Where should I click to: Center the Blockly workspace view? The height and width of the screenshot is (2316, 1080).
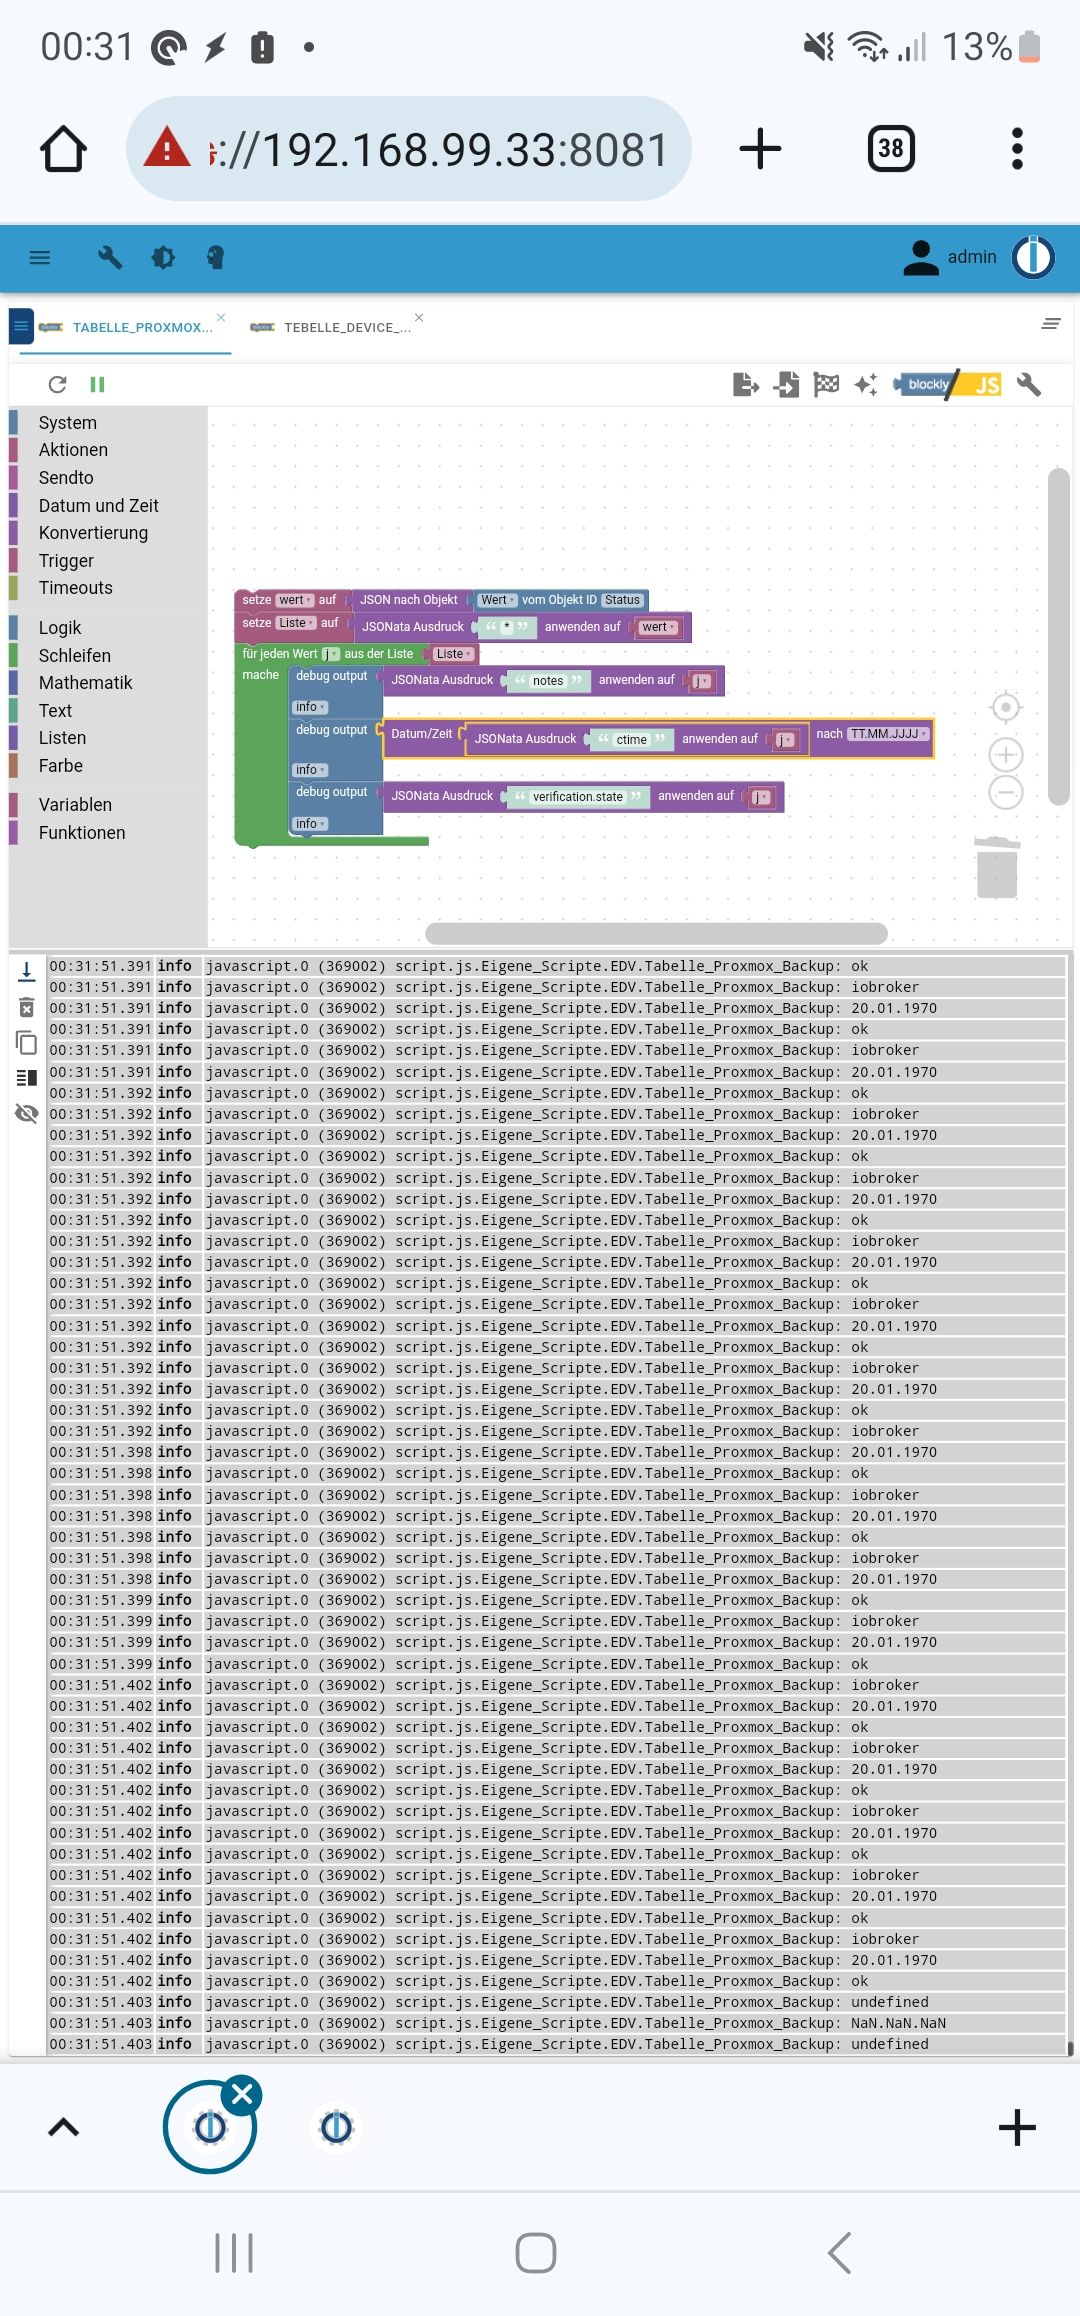[1005, 707]
